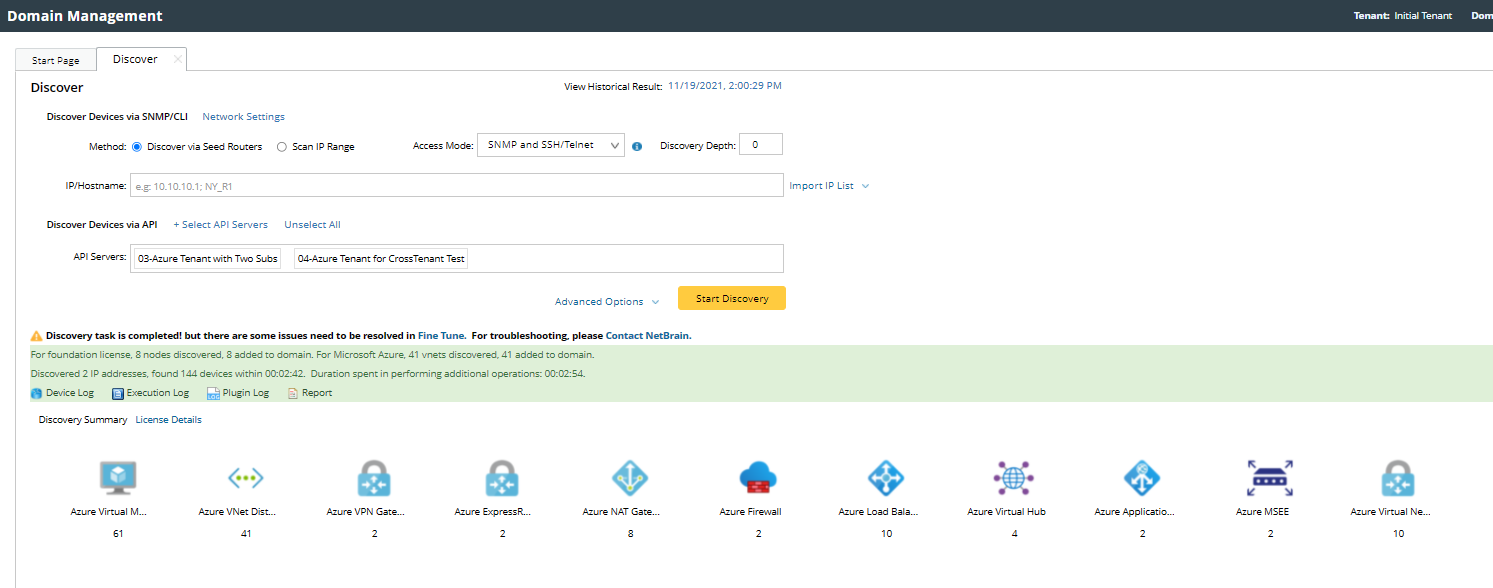1493x588 pixels.
Task: Click the Azure MSEE icon
Action: [1270, 478]
